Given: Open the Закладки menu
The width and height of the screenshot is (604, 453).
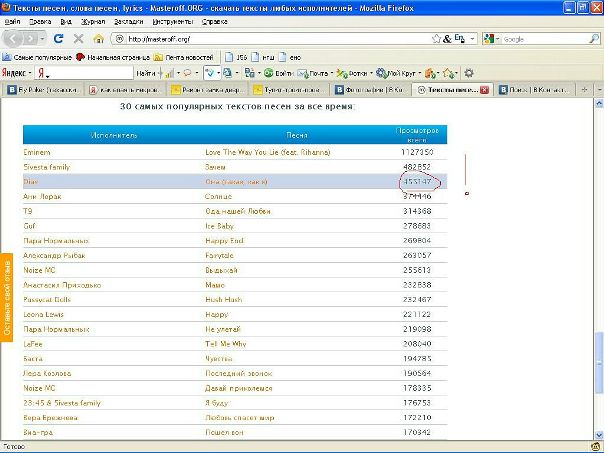Looking at the screenshot, I should click(x=129, y=22).
